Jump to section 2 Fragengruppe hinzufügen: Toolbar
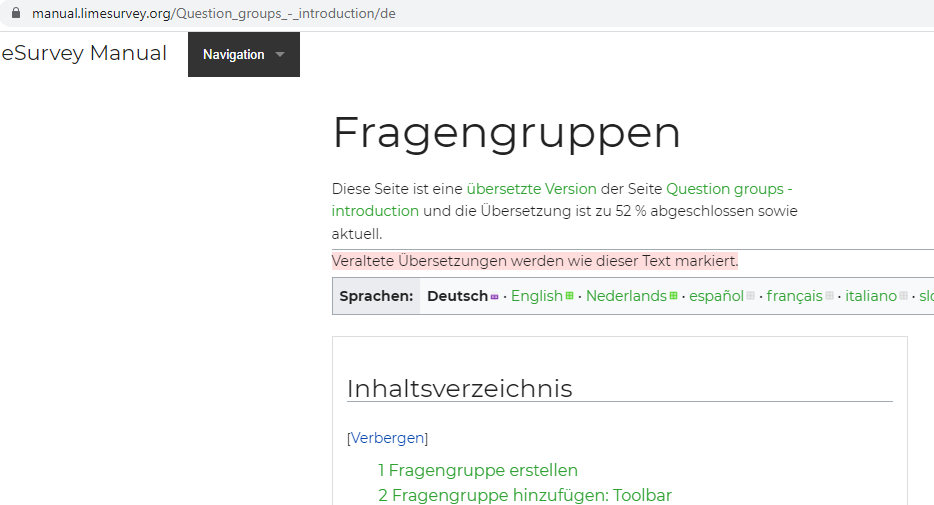 pyautogui.click(x=525, y=495)
